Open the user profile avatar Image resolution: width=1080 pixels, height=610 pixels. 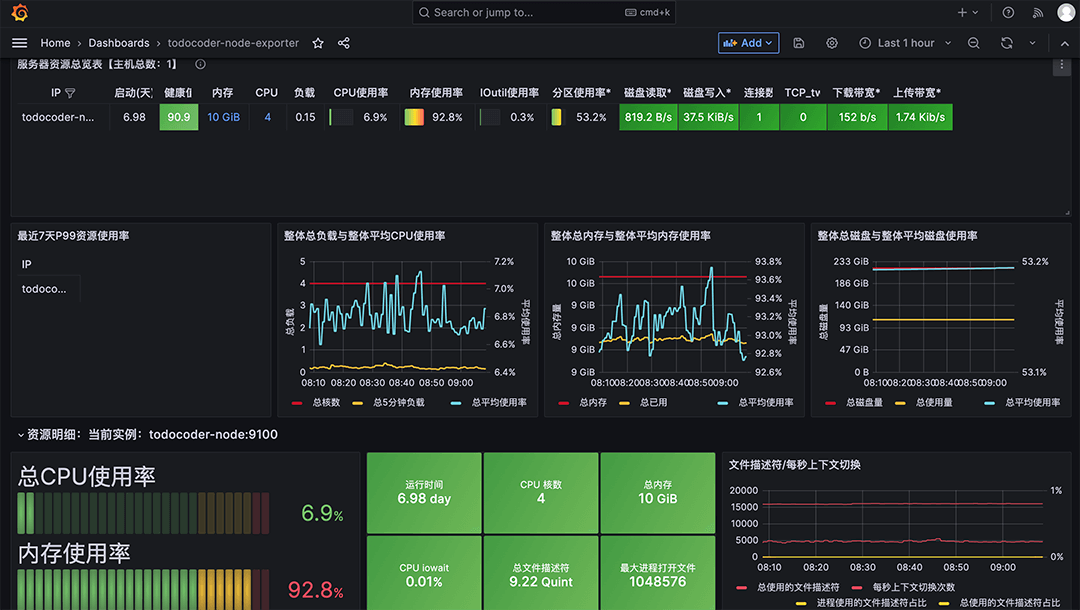(1066, 12)
